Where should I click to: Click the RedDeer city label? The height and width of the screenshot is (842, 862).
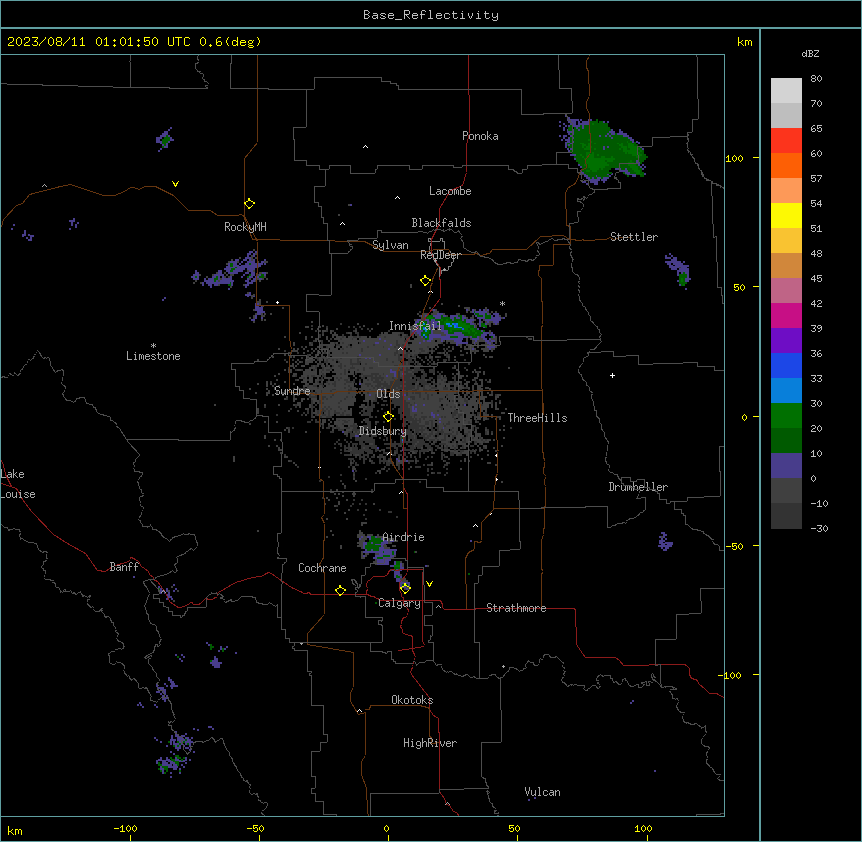pos(440,255)
